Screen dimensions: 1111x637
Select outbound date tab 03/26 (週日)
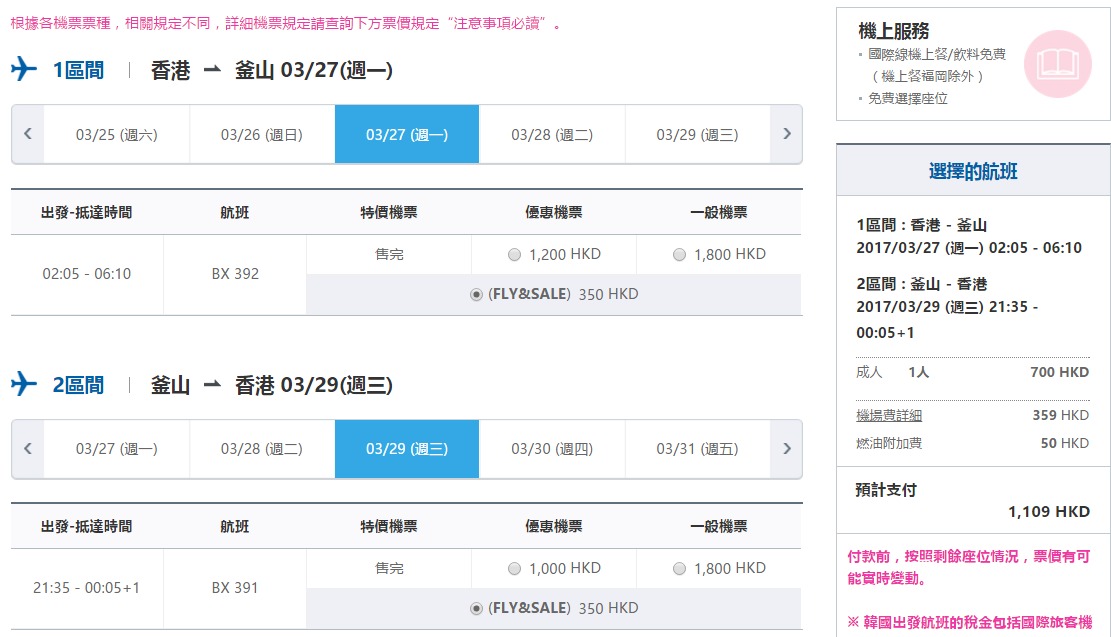pyautogui.click(x=262, y=135)
